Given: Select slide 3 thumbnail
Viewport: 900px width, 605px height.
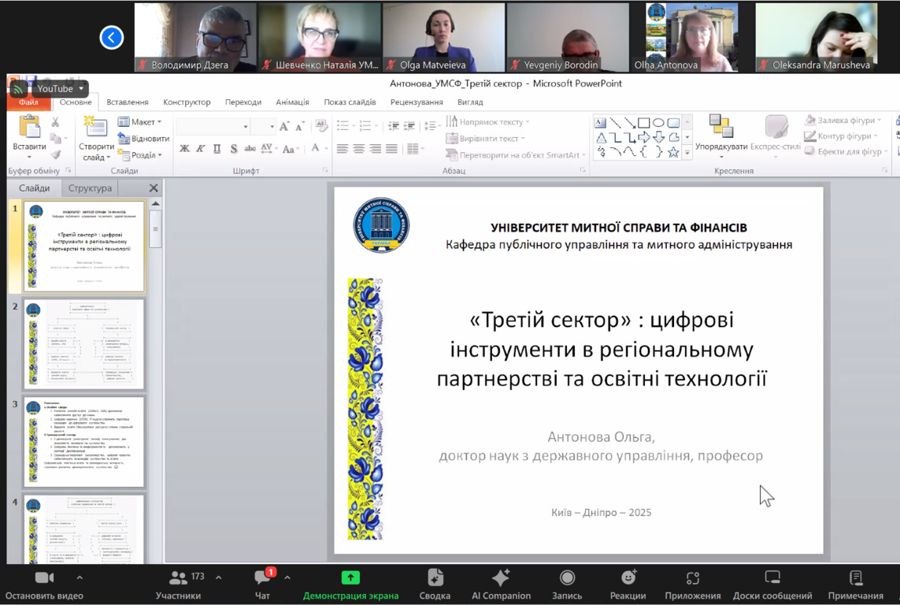Looking at the screenshot, I should coord(84,442).
